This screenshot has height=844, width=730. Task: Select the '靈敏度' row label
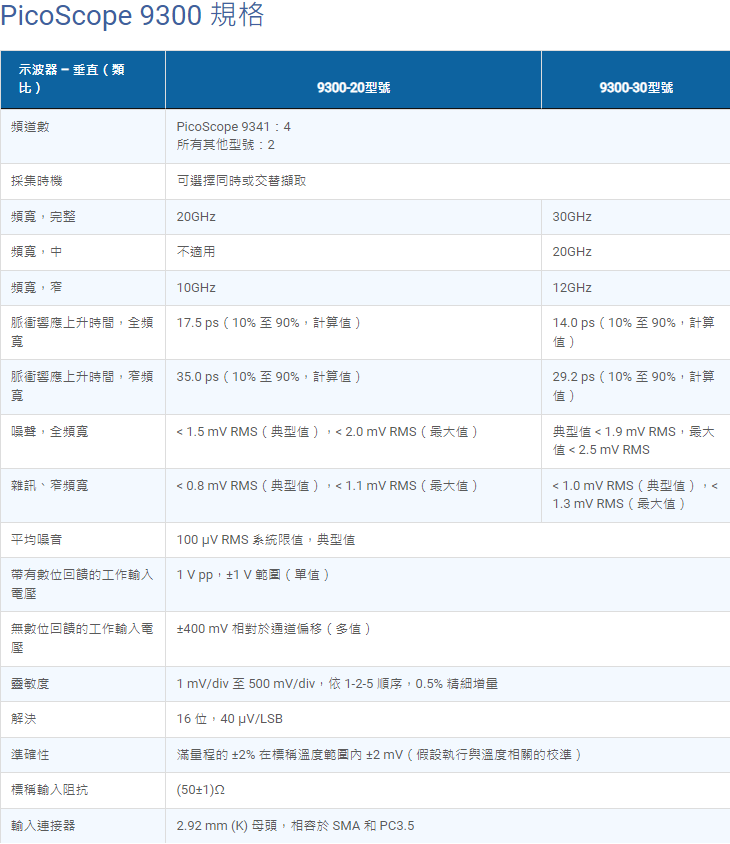[x=30, y=684]
